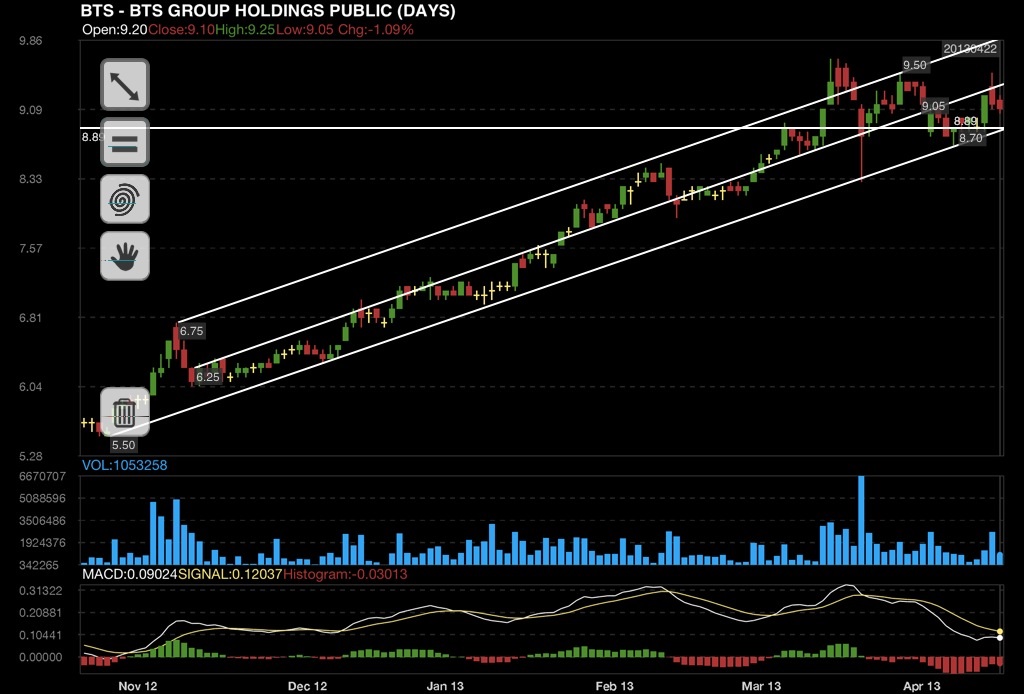Click the 20130422 date label
The width and height of the screenshot is (1024, 694).
[x=970, y=48]
